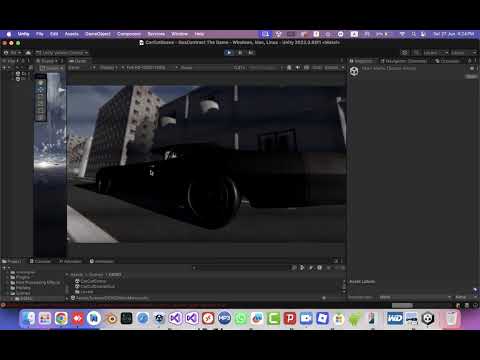The height and width of the screenshot is (360, 480).
Task: Toggle the Stats overlay button
Action: point(317,68)
